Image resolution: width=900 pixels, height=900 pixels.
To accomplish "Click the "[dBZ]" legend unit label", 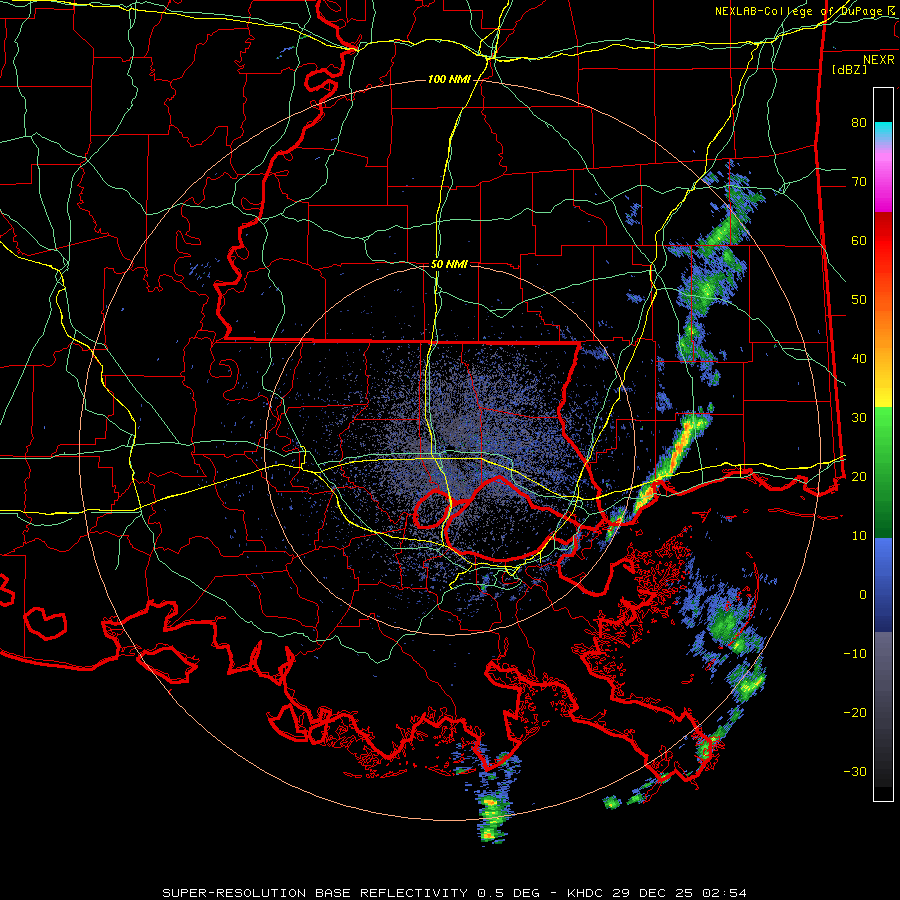I will pos(849,70).
